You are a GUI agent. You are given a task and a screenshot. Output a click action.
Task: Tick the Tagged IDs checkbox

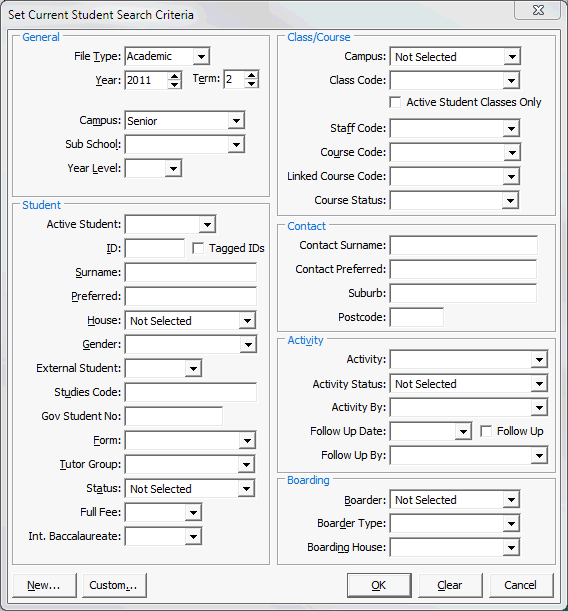198,248
